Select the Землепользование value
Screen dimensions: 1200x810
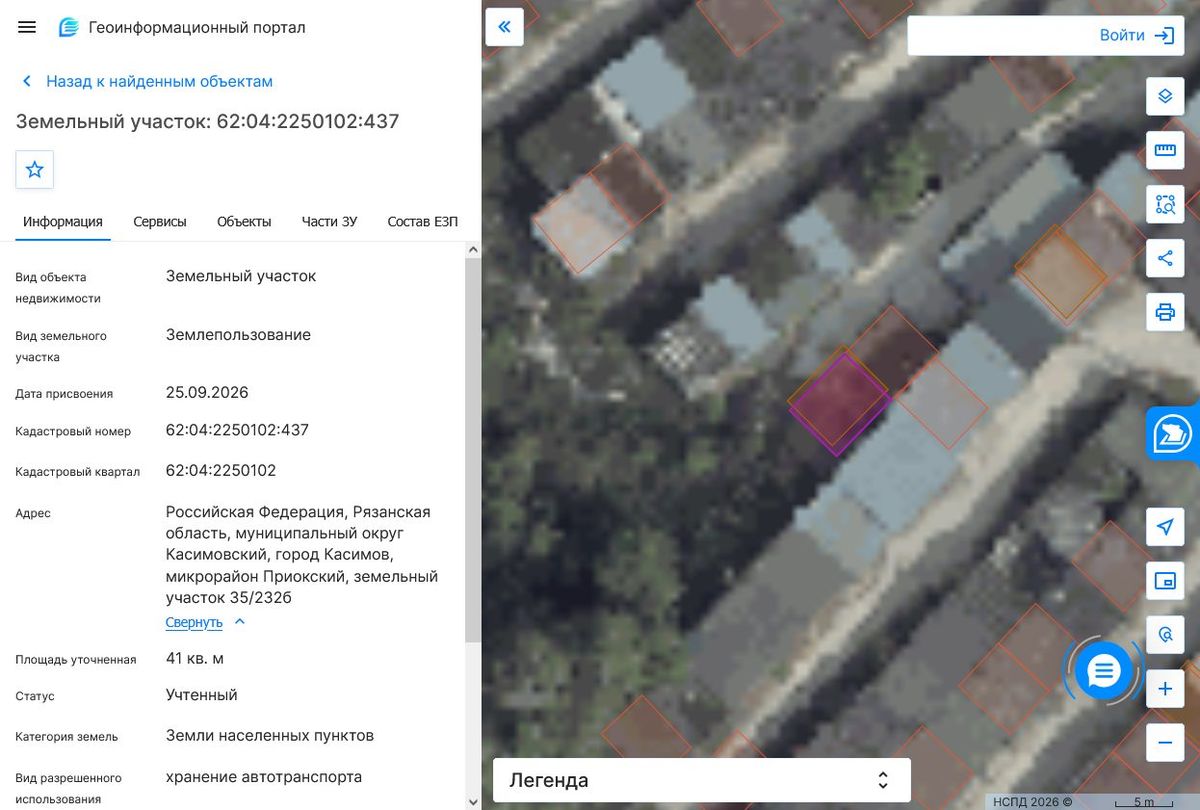coord(238,334)
